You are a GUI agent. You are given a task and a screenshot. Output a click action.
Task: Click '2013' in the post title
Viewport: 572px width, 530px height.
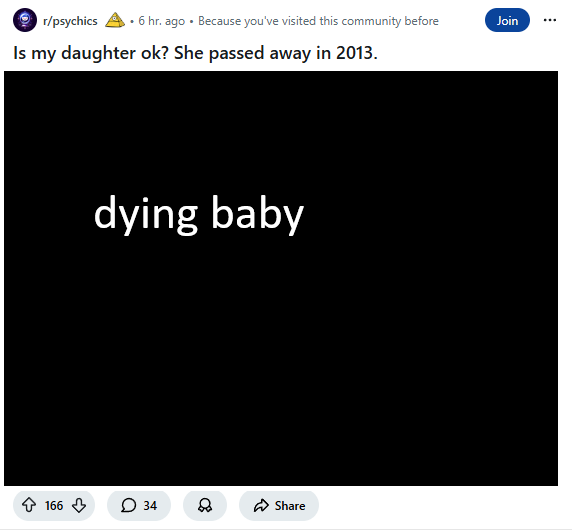coord(356,53)
